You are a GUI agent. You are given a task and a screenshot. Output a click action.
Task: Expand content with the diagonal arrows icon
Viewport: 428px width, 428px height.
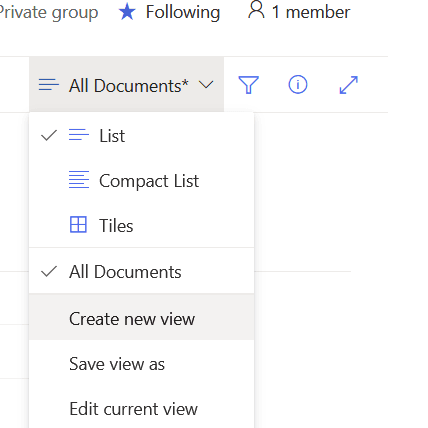349,85
